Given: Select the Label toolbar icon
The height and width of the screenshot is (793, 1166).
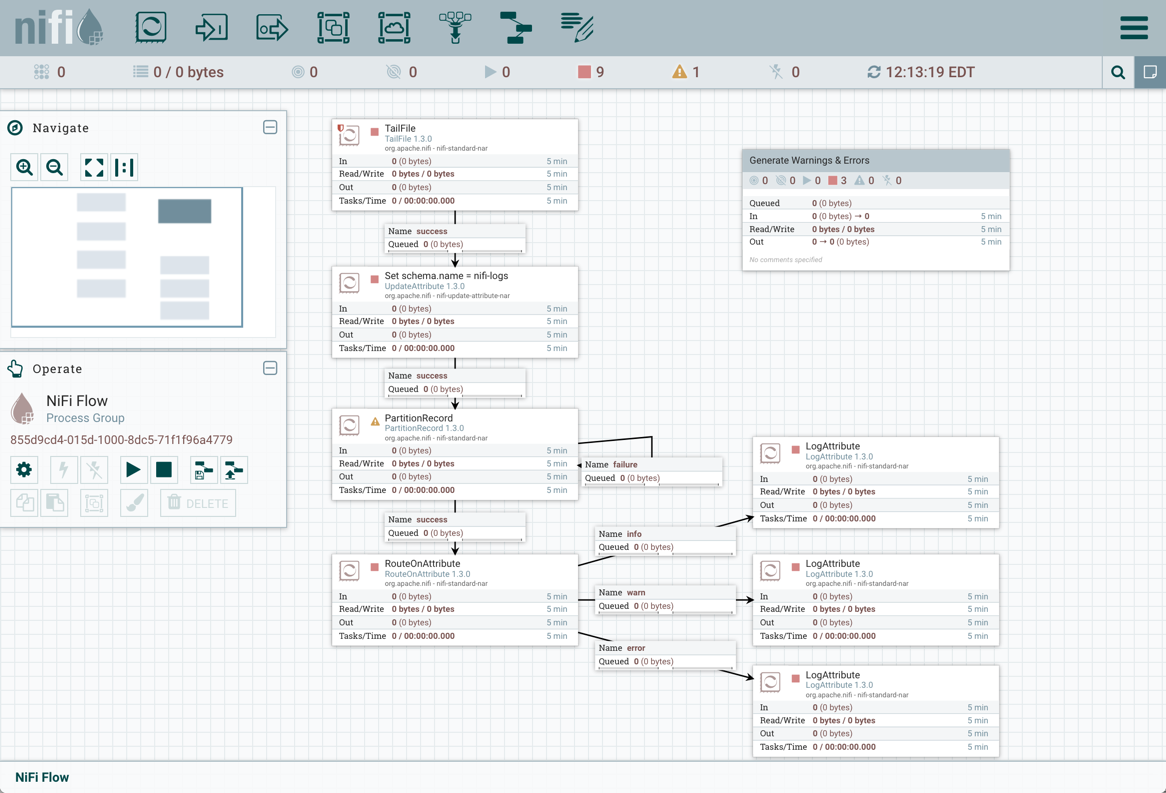Looking at the screenshot, I should (576, 27).
